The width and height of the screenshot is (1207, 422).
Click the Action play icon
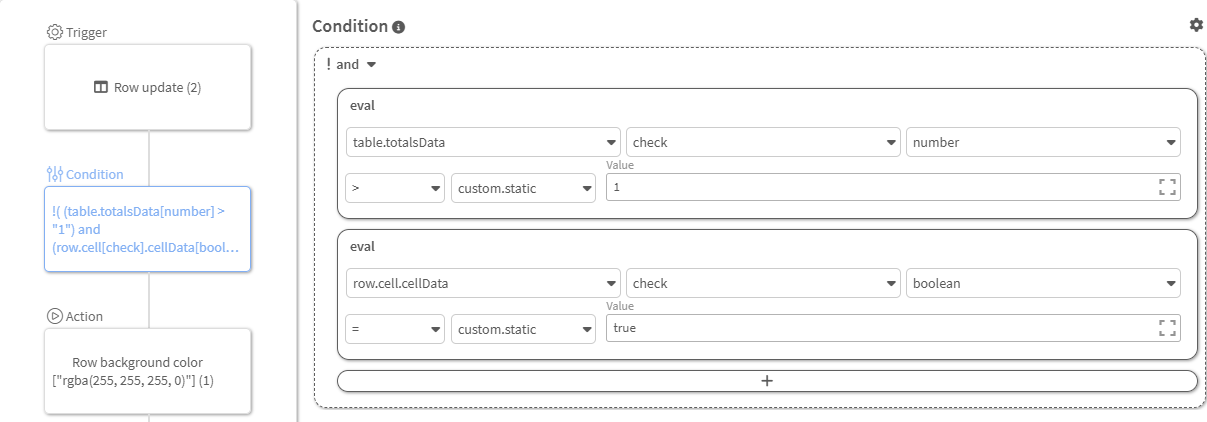(x=55, y=316)
